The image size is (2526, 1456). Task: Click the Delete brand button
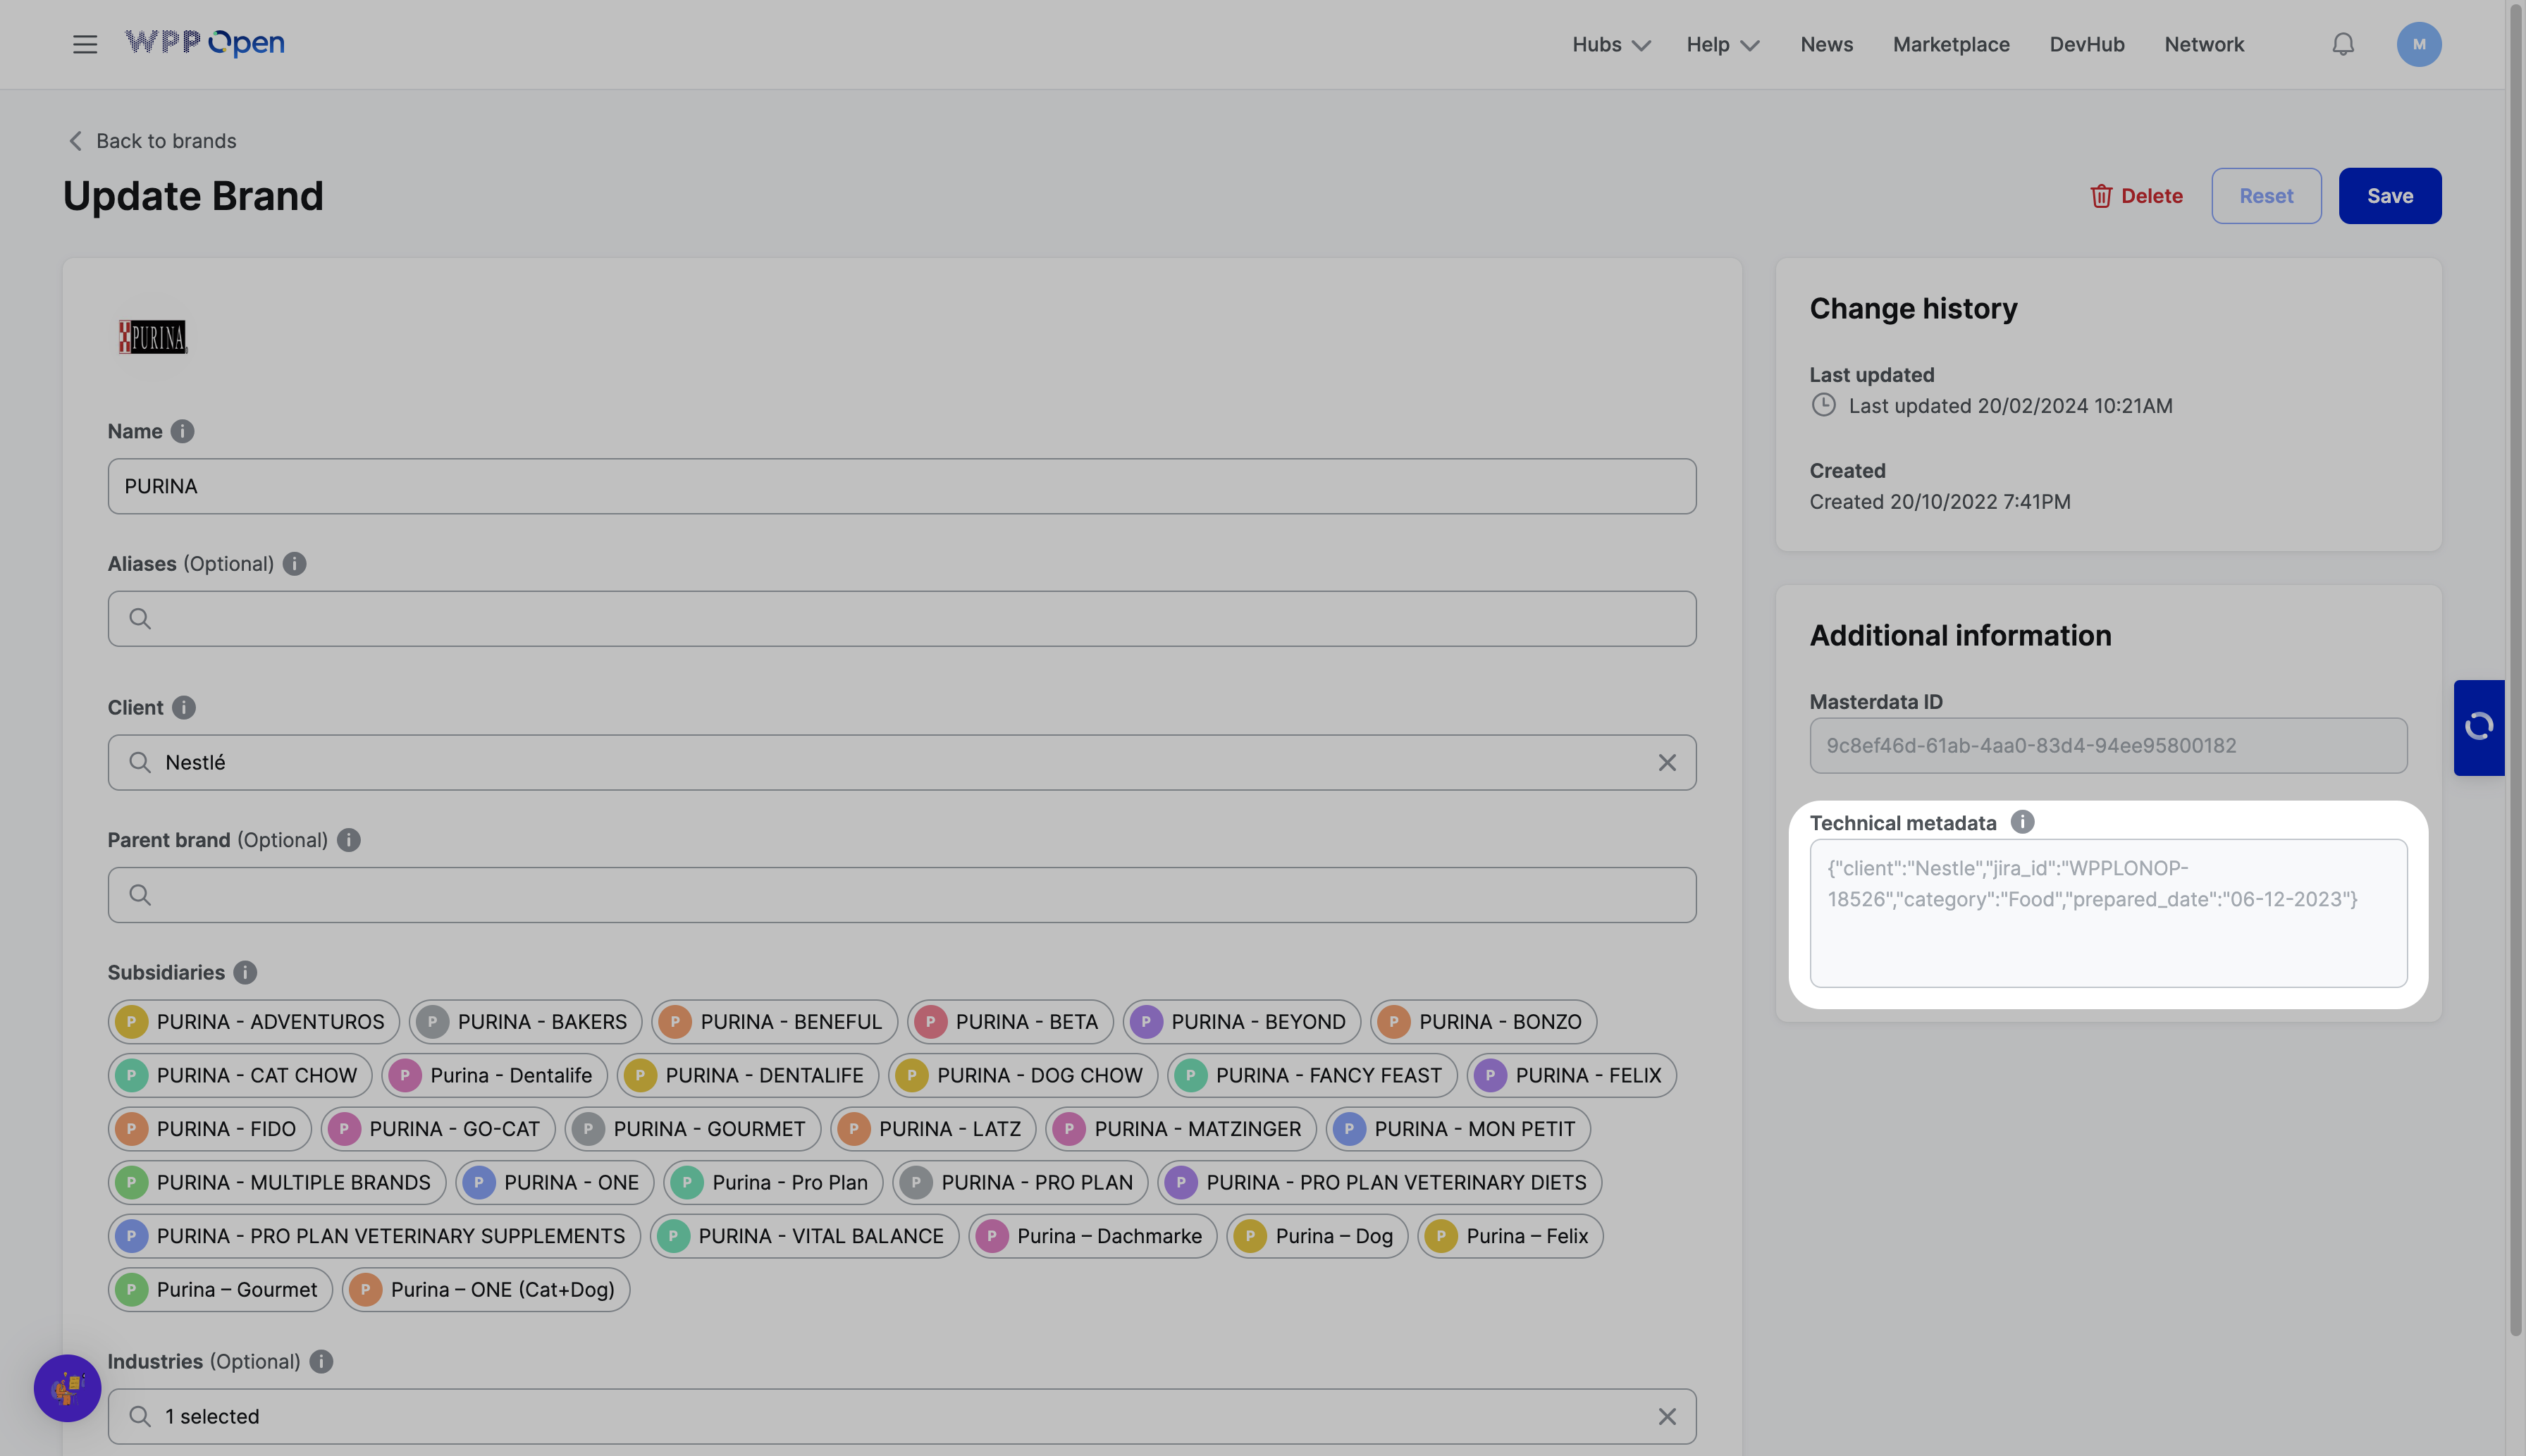point(2136,196)
